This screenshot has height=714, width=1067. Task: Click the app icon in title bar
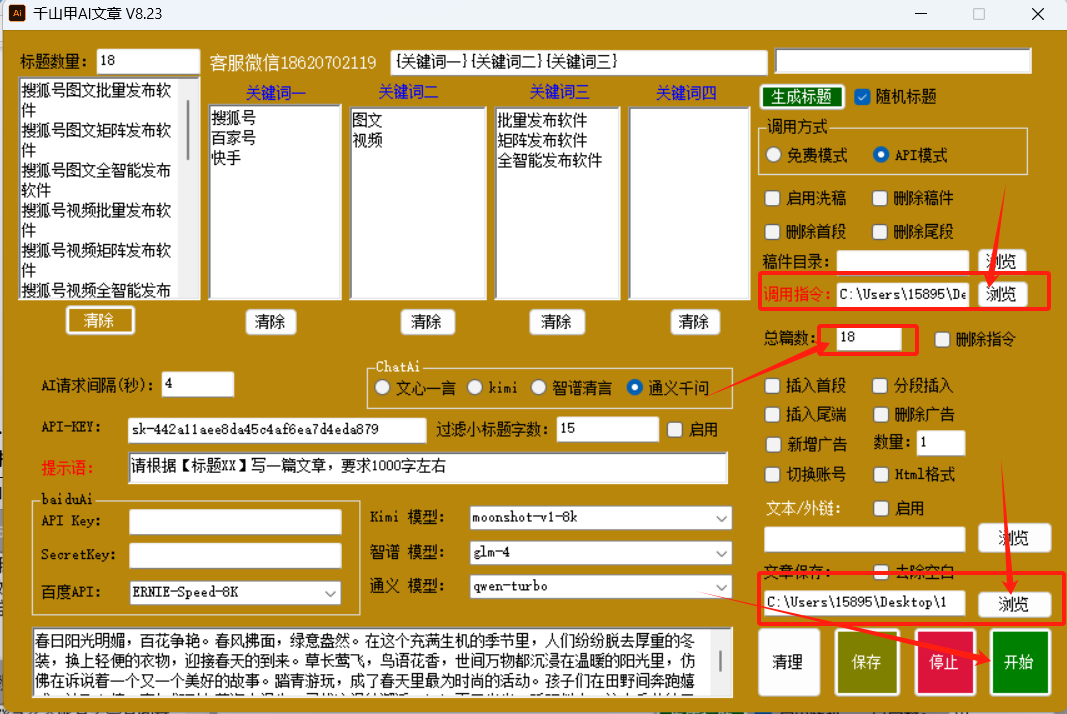coord(17,13)
